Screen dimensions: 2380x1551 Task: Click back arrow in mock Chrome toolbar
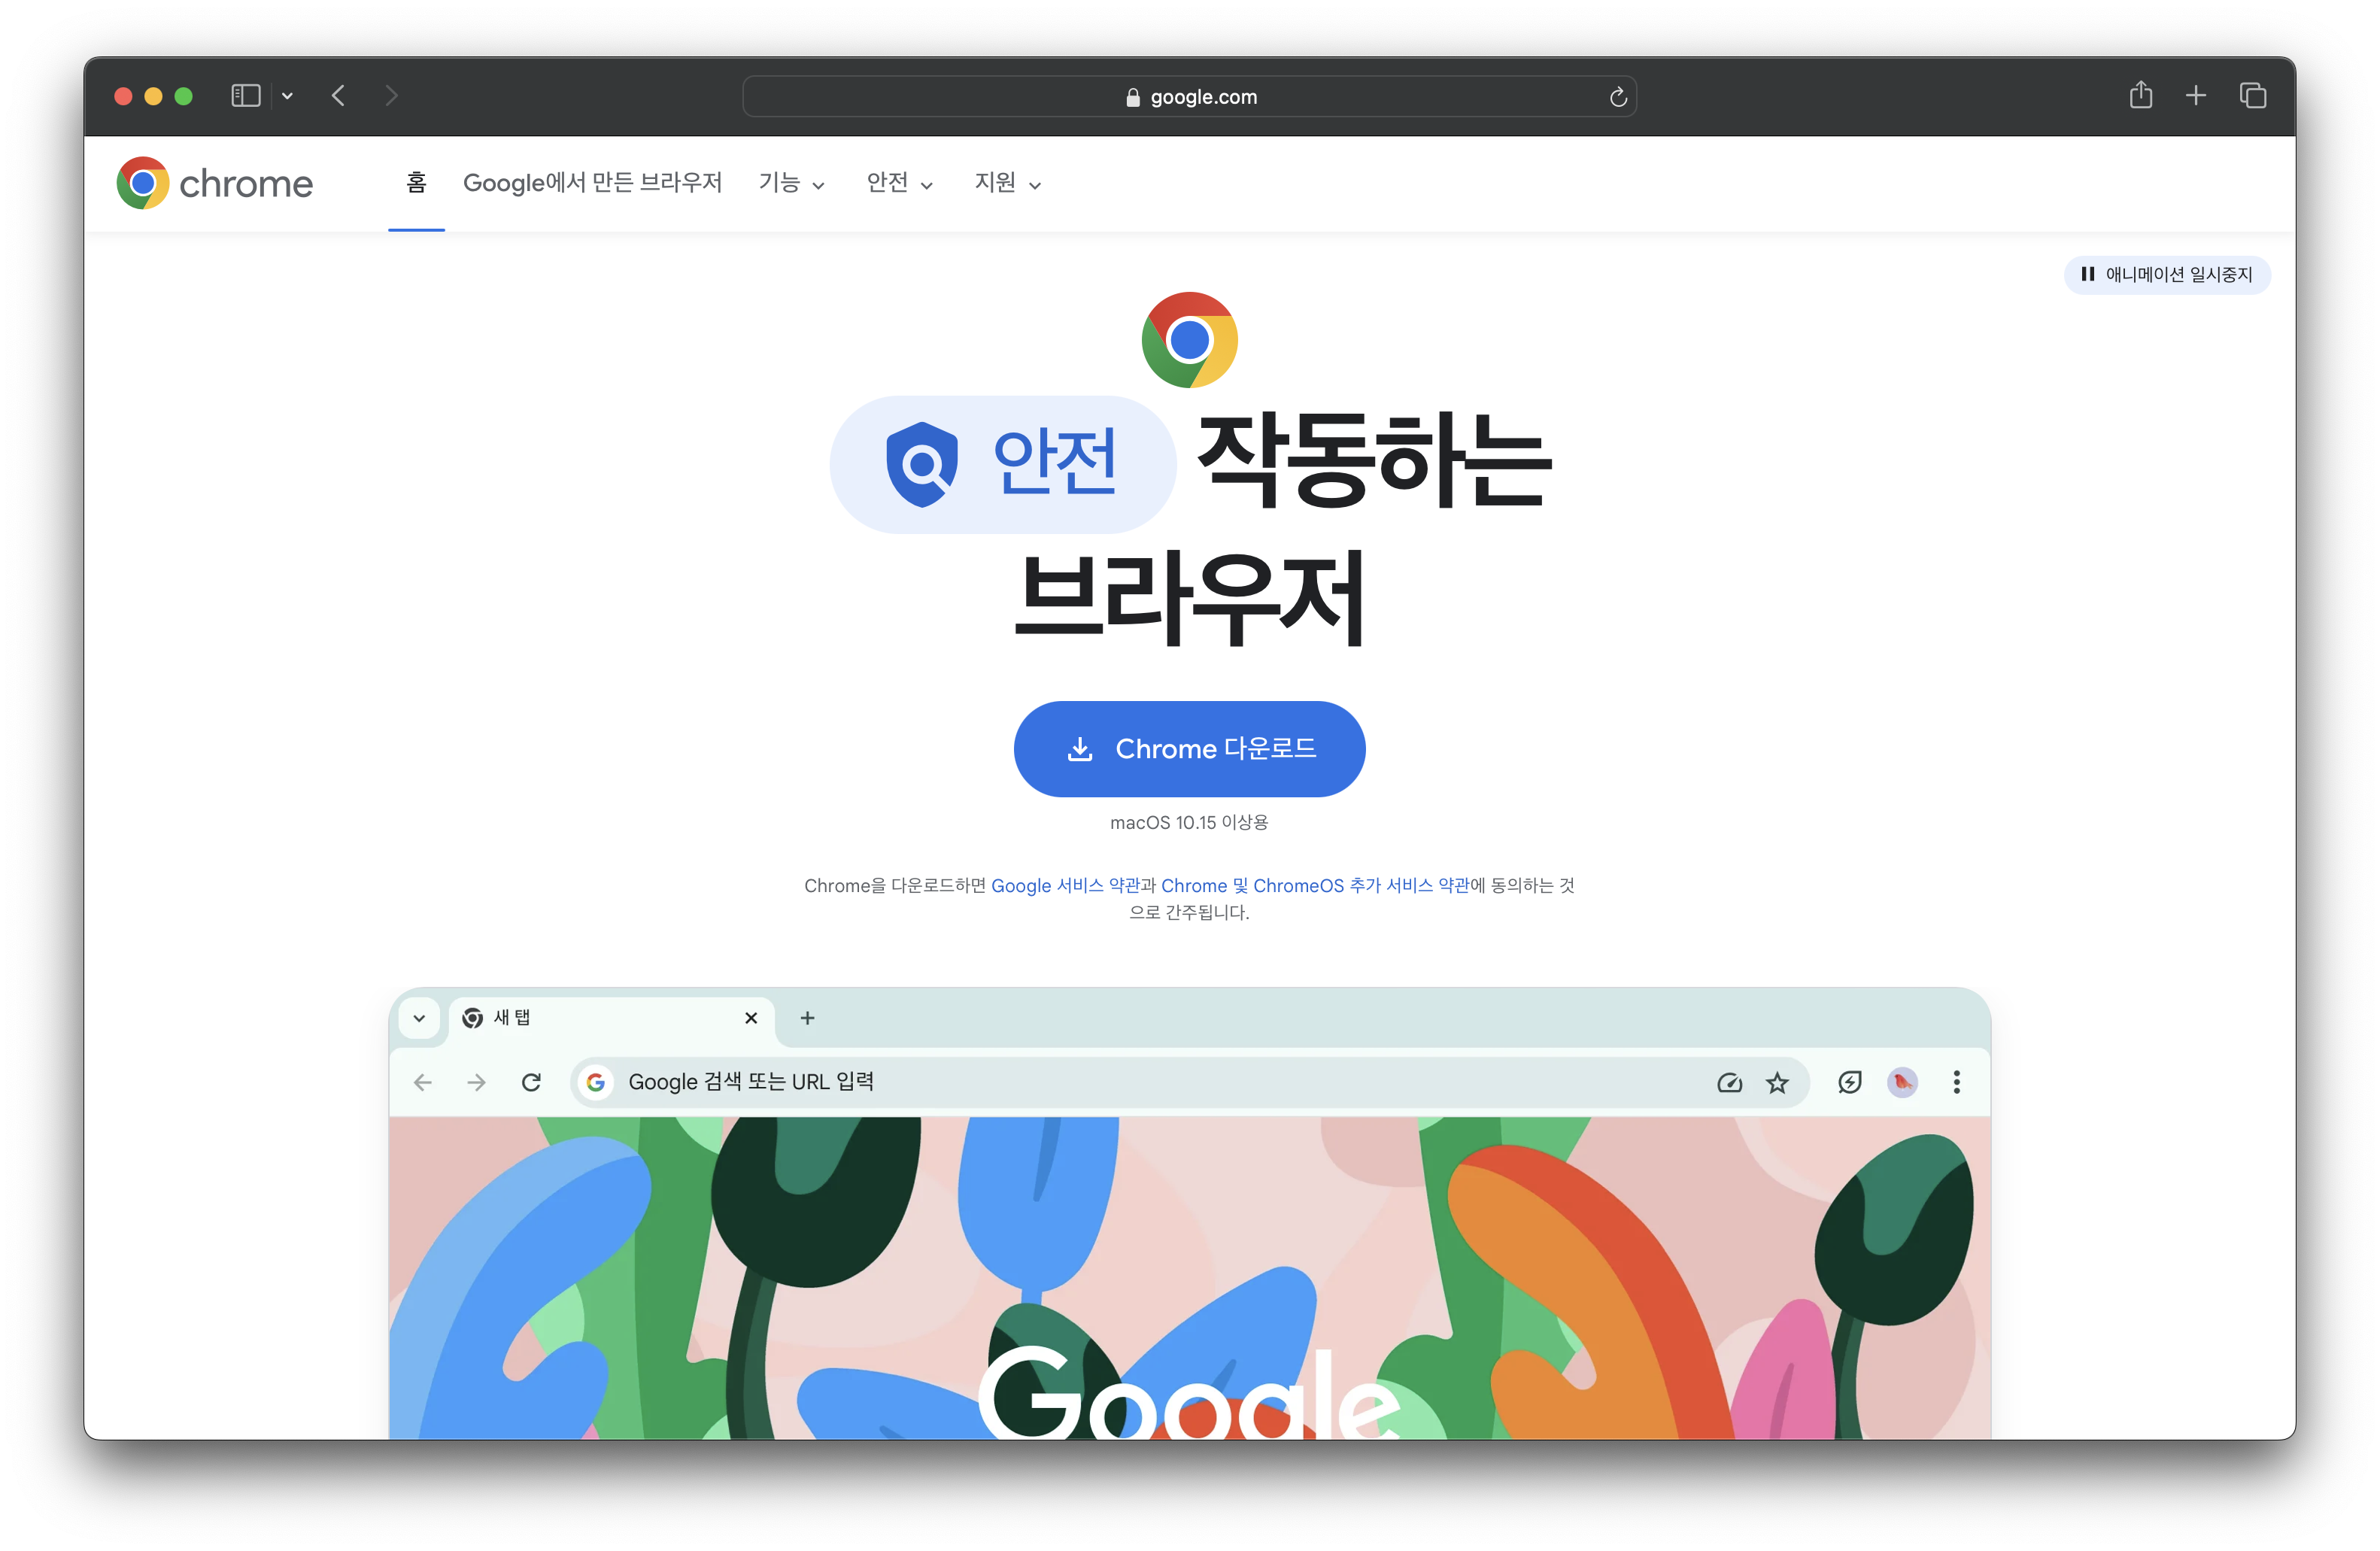[x=423, y=1082]
